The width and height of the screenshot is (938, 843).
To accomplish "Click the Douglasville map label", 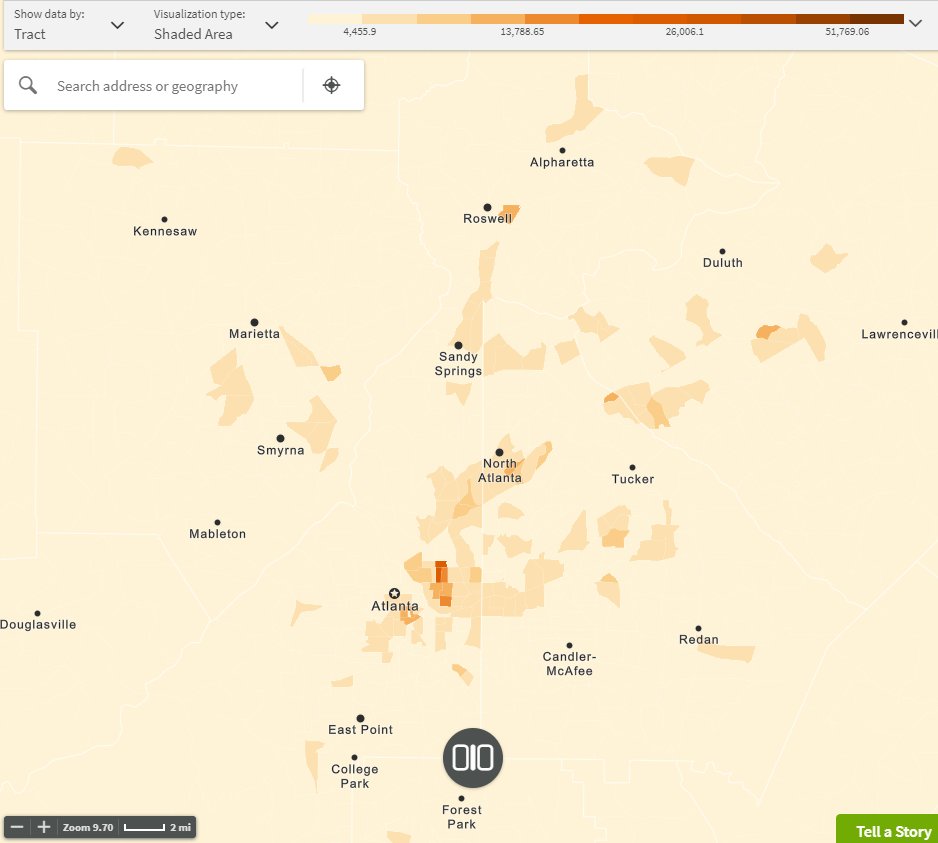I will [38, 625].
